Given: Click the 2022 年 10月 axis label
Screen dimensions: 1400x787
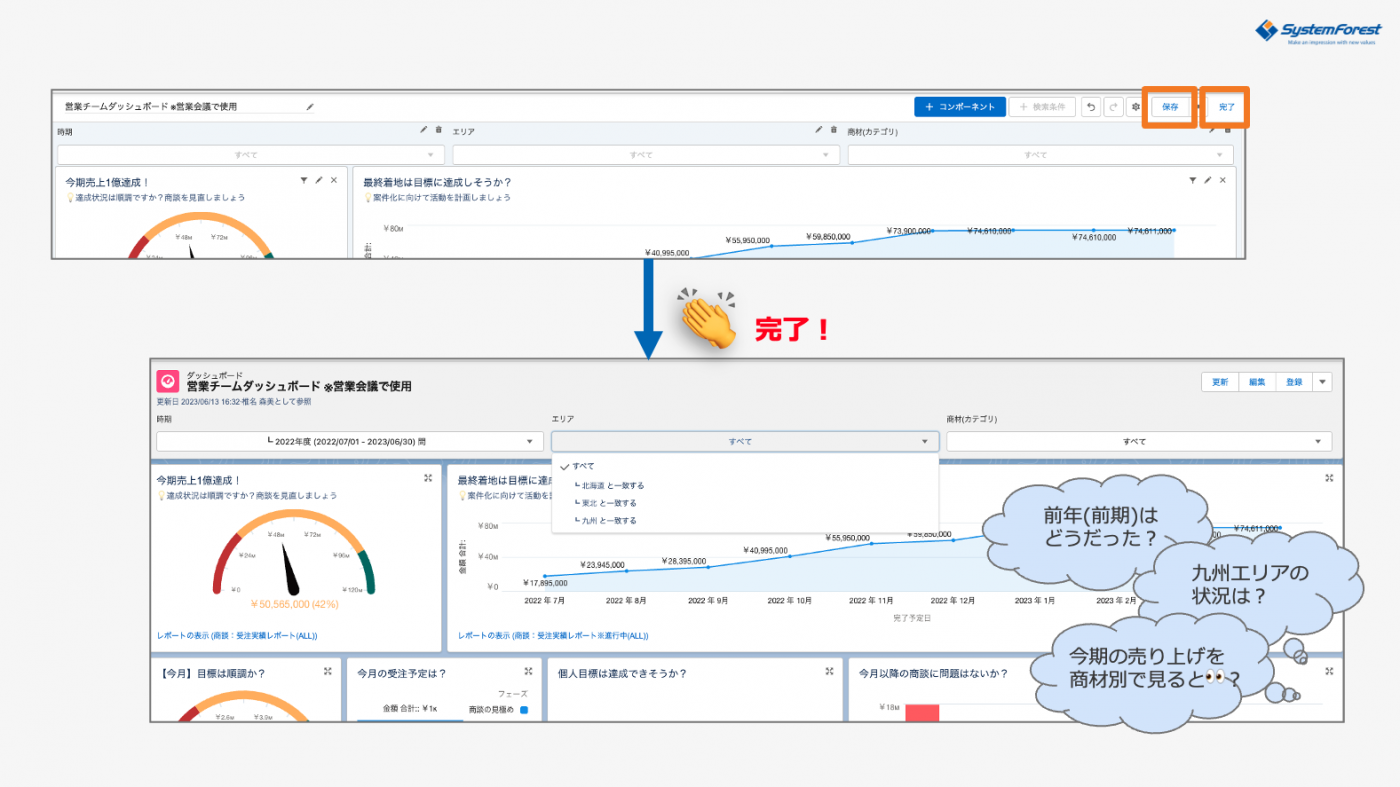Looking at the screenshot, I should tap(791, 602).
